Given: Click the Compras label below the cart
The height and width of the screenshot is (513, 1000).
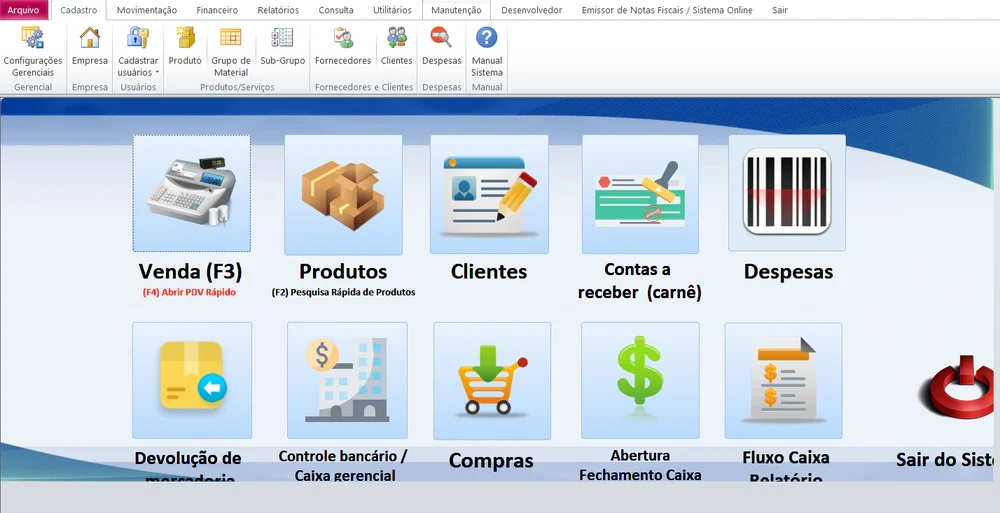Looking at the screenshot, I should point(491,460).
